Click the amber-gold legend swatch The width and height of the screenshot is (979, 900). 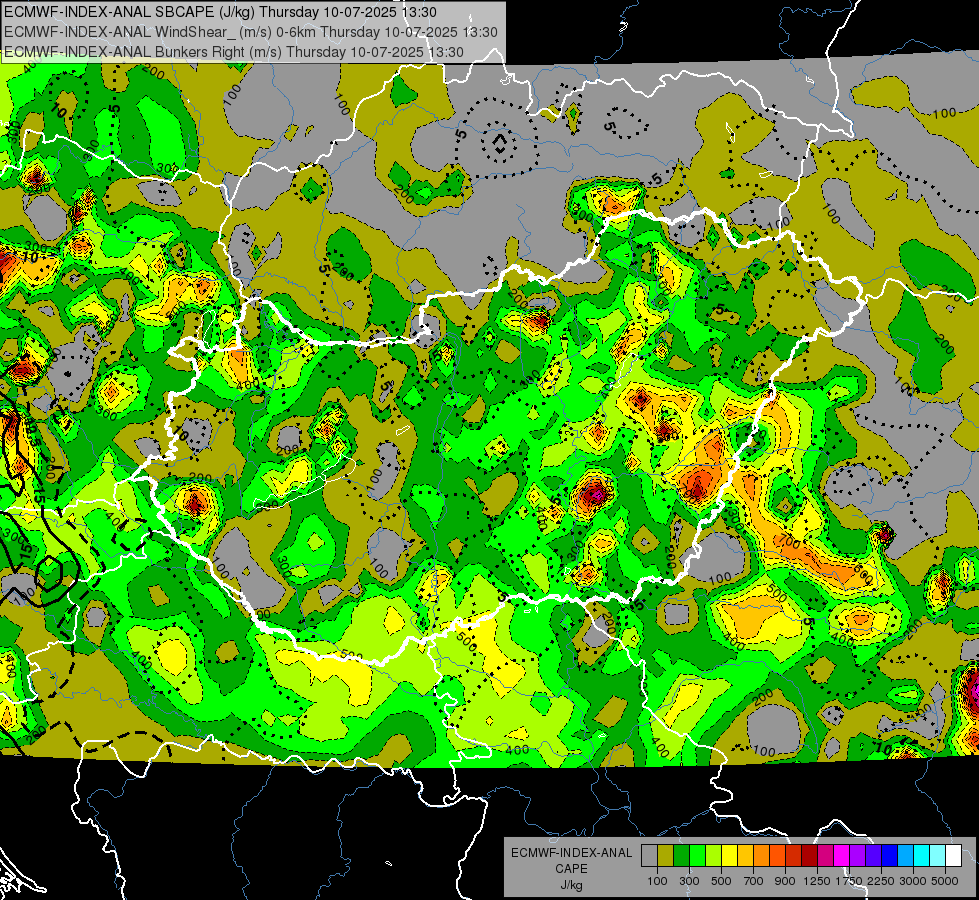[x=745, y=855]
